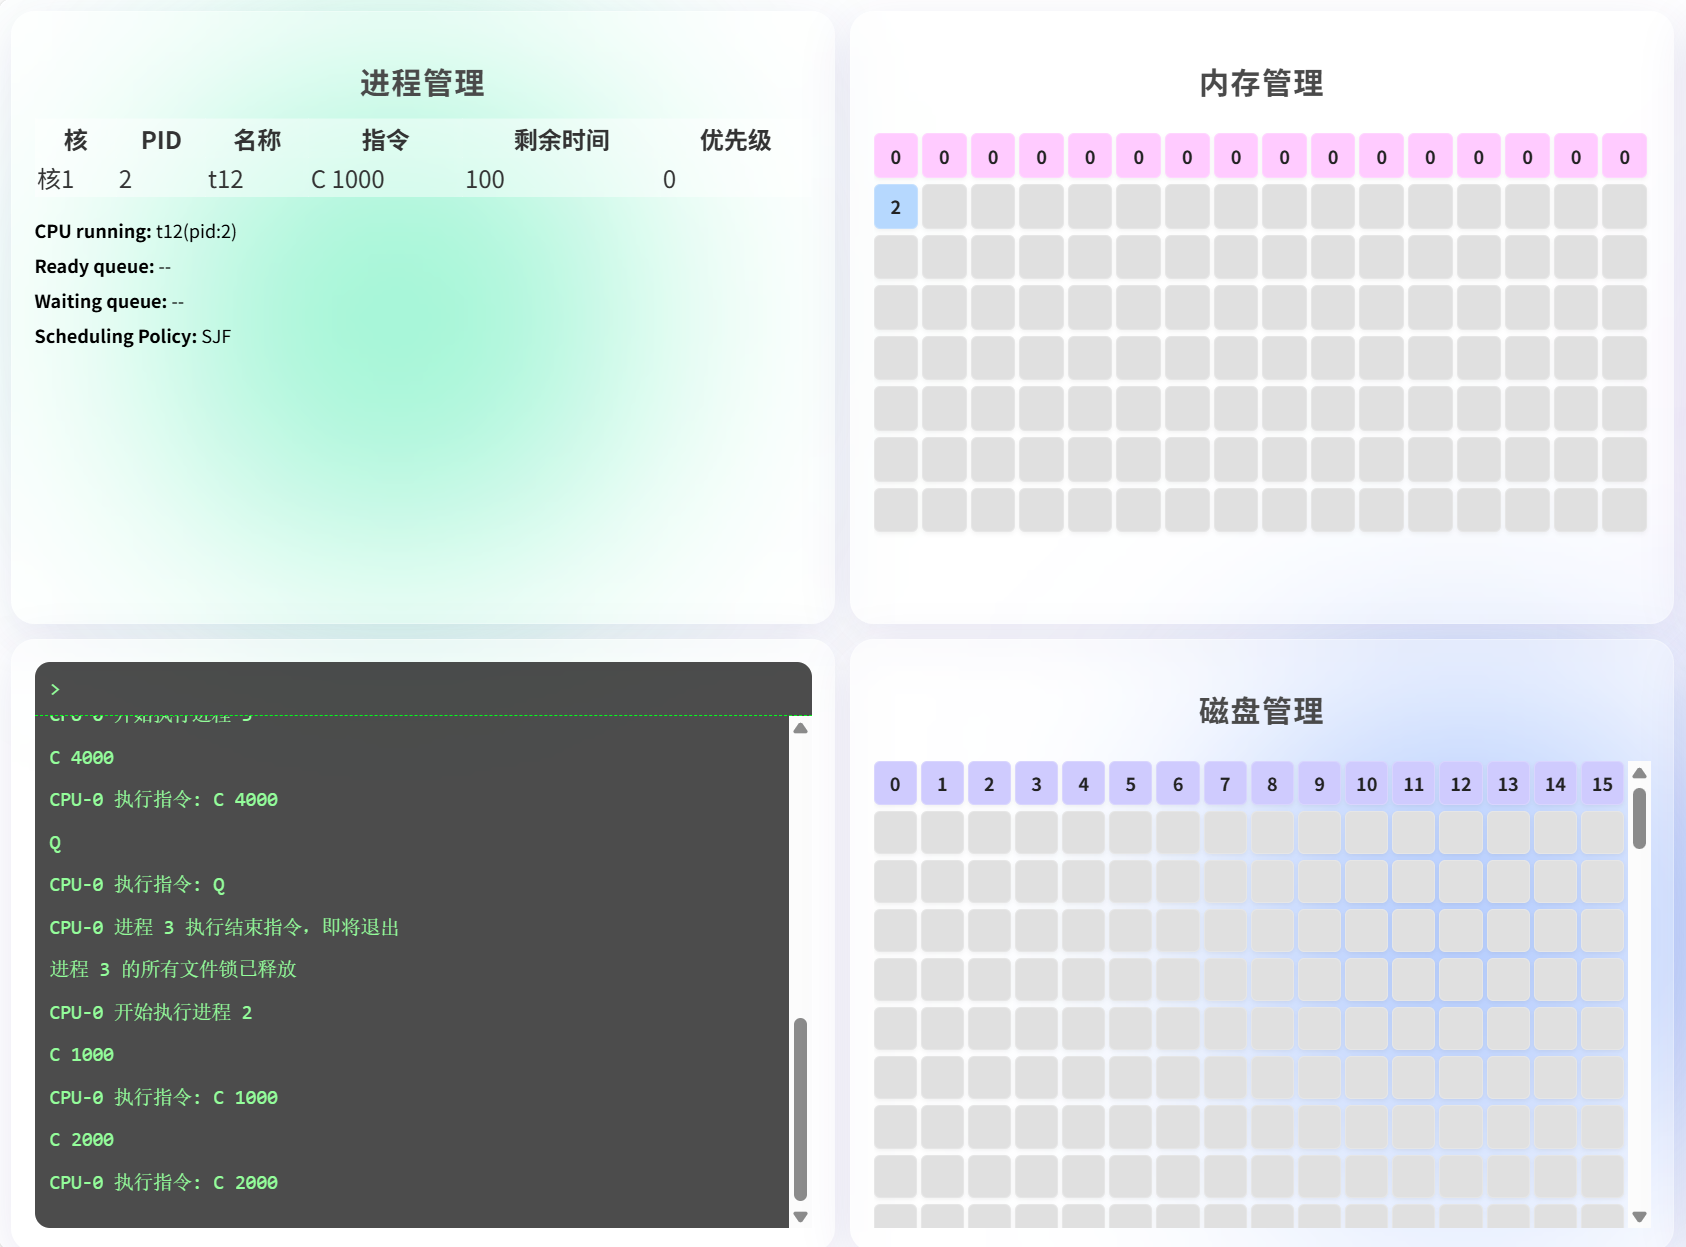Click the 指令 column header
Screen dimensions: 1686x1247
pos(385,140)
